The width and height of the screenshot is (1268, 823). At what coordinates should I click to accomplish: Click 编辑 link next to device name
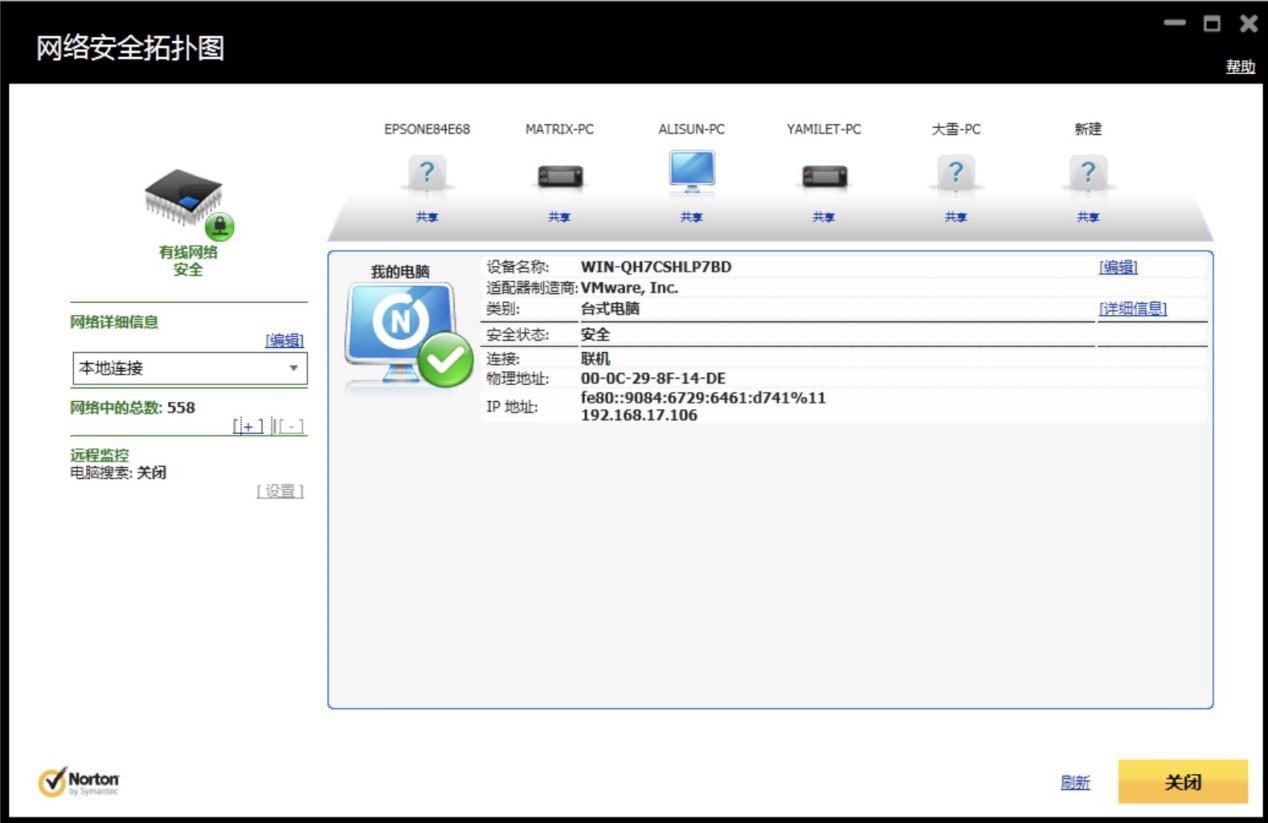coord(1118,267)
